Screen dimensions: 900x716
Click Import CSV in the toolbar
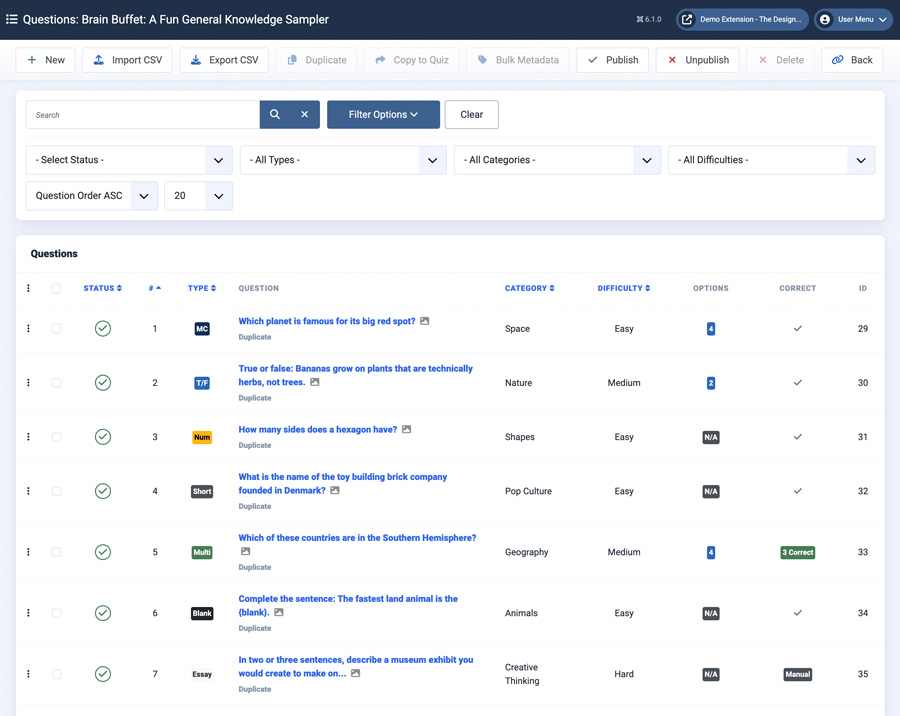[127, 60]
